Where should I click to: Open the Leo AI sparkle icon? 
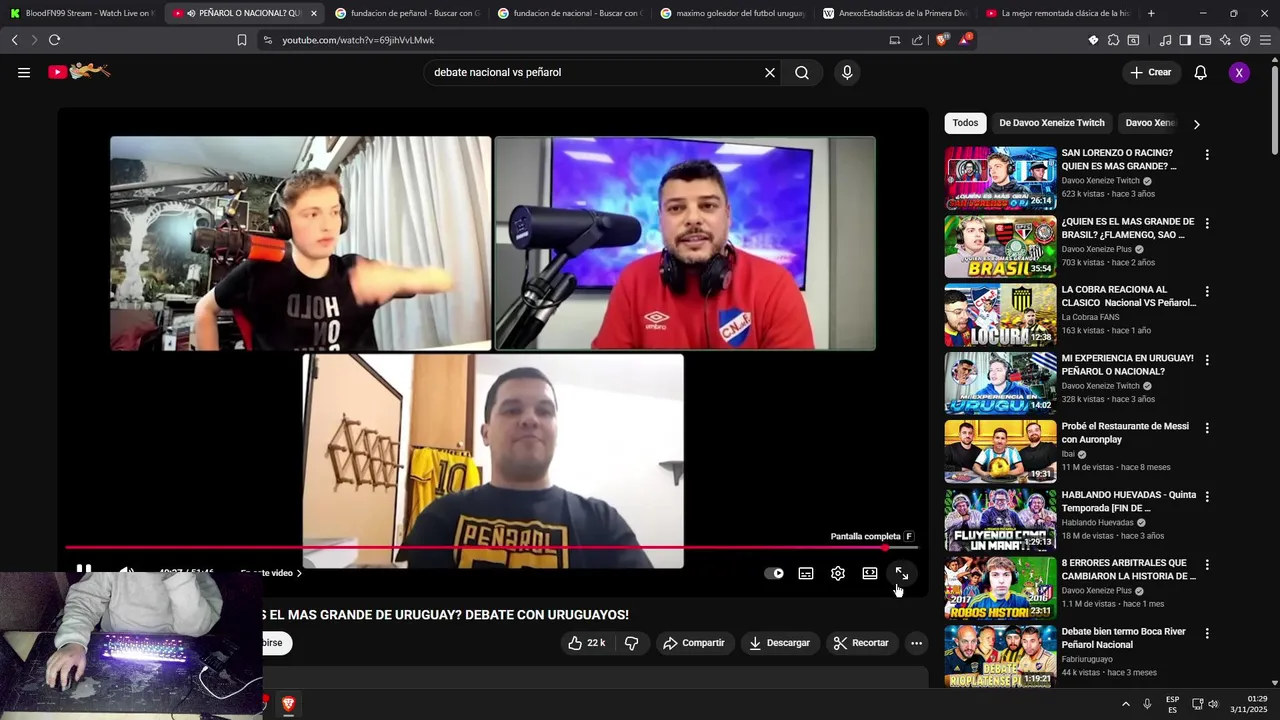(x=1225, y=40)
